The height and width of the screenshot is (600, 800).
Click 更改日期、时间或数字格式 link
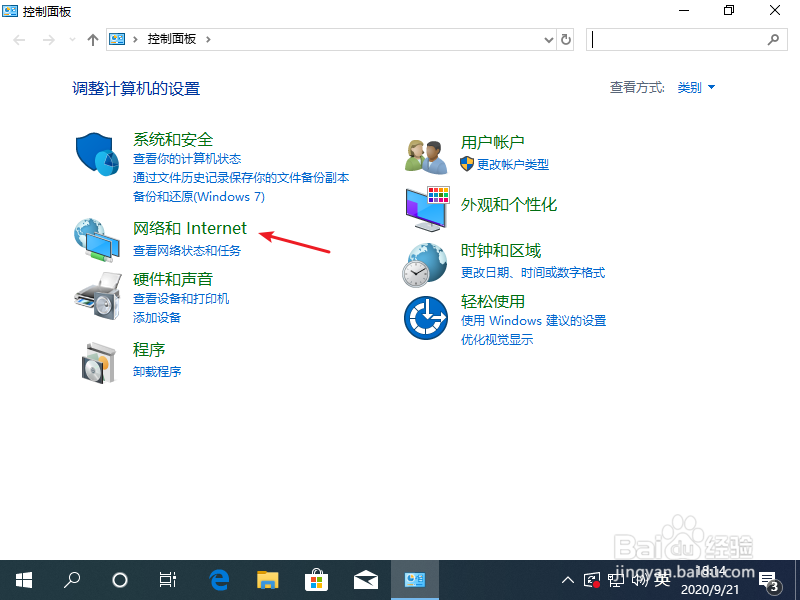[533, 273]
